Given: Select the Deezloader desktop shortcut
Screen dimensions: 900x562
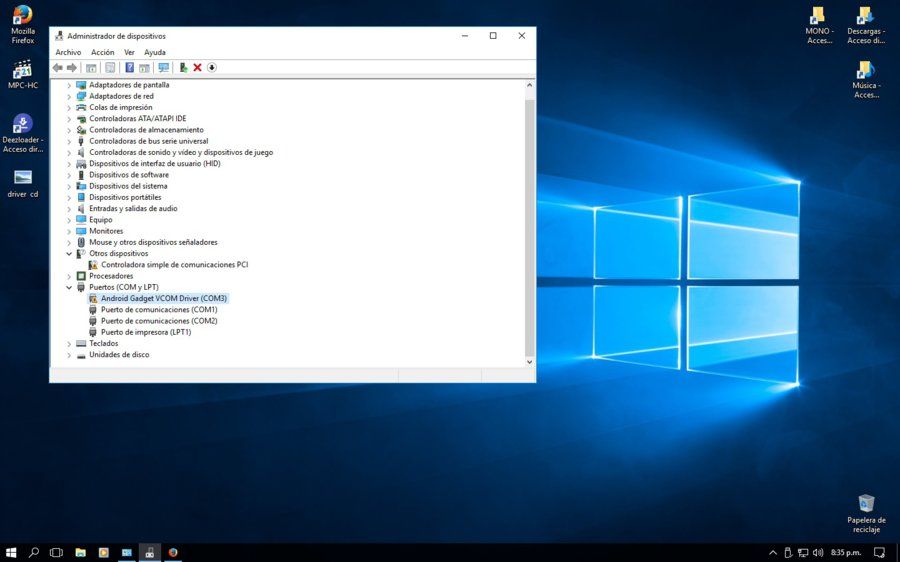Looking at the screenshot, I should 23,133.
